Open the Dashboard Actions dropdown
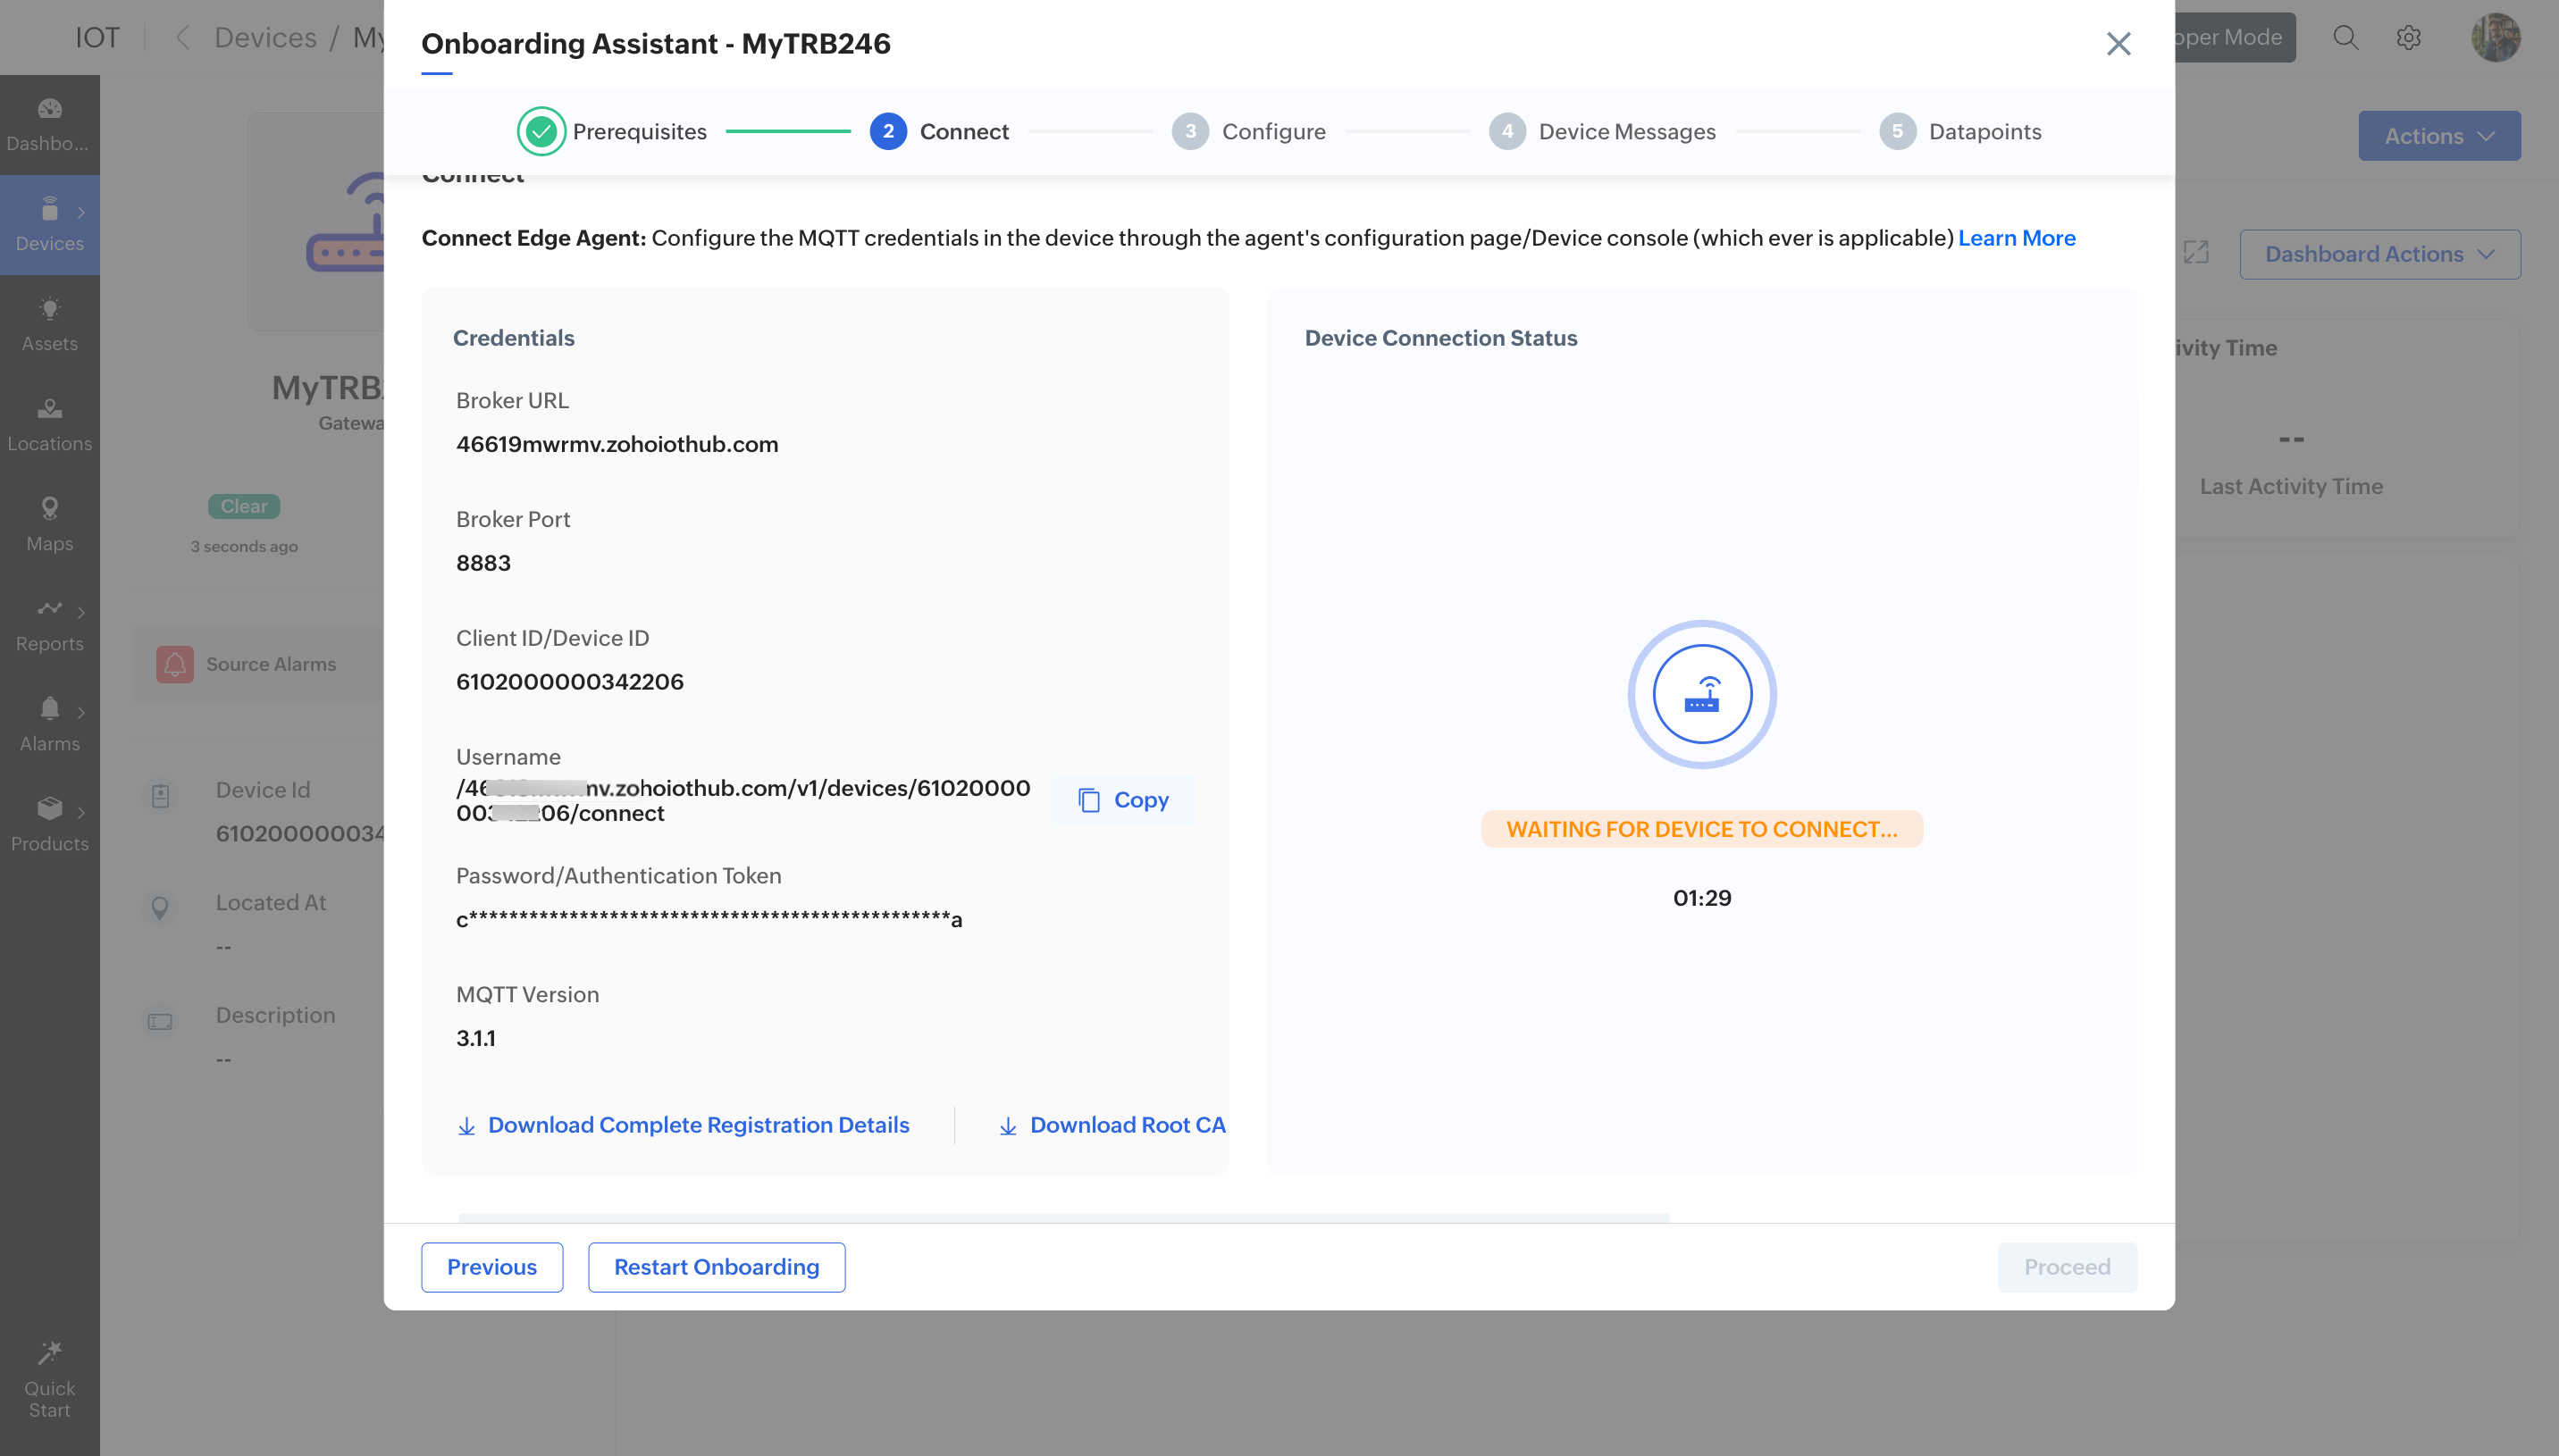Screen dimensions: 2559x1456 [x=2379, y=254]
